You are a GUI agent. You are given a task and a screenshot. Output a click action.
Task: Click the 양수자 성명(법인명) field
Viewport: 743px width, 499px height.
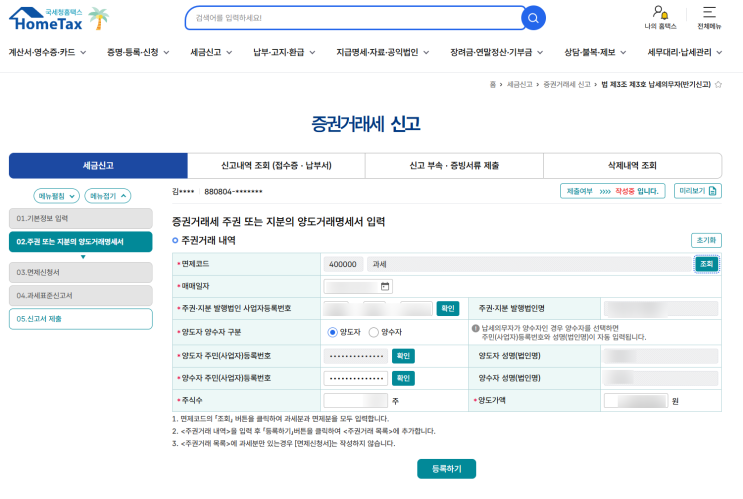coord(661,378)
